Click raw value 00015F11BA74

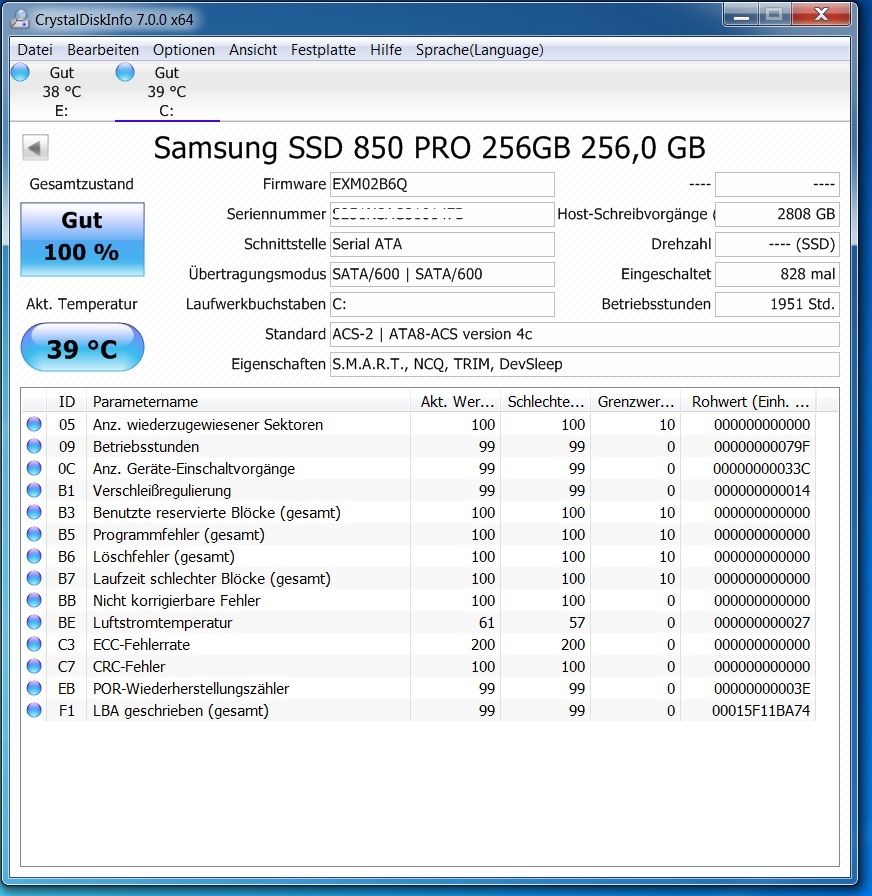tap(761, 711)
